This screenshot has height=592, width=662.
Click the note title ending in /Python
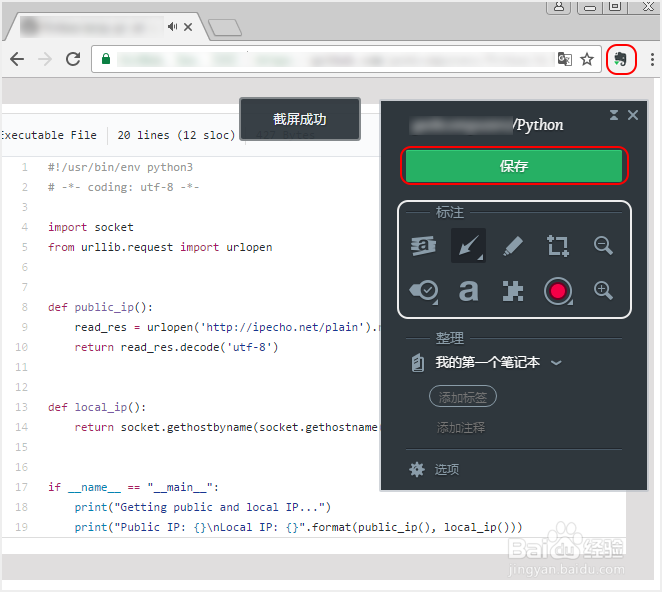(x=486, y=125)
